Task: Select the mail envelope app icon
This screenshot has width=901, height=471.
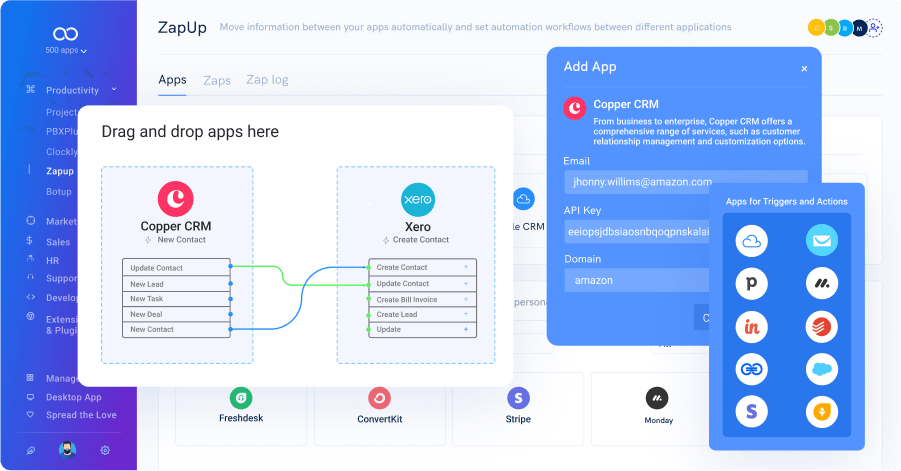Action: click(822, 241)
